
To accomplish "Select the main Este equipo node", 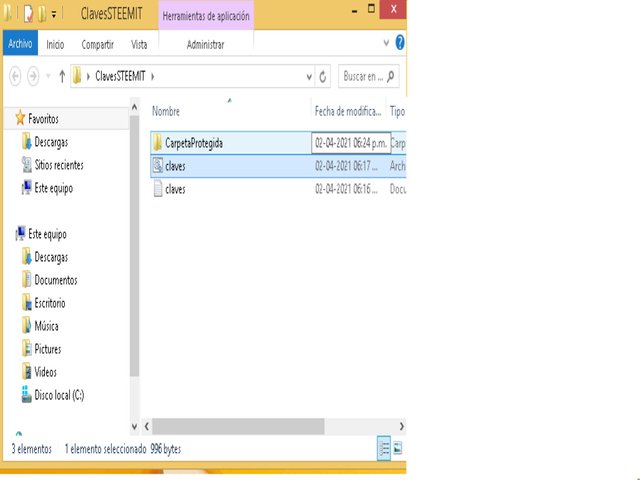I will (x=47, y=234).
